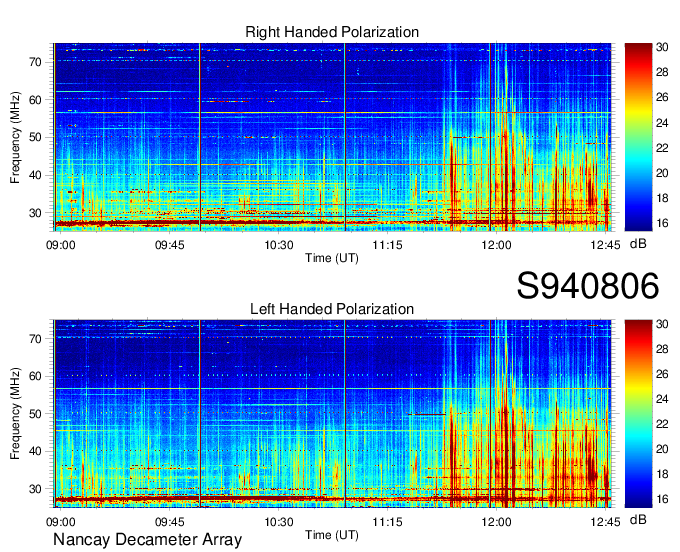This screenshot has height=552, width=680.
Task: Click the 09:00 tick label of bottom plot
Action: pyautogui.click(x=61, y=522)
